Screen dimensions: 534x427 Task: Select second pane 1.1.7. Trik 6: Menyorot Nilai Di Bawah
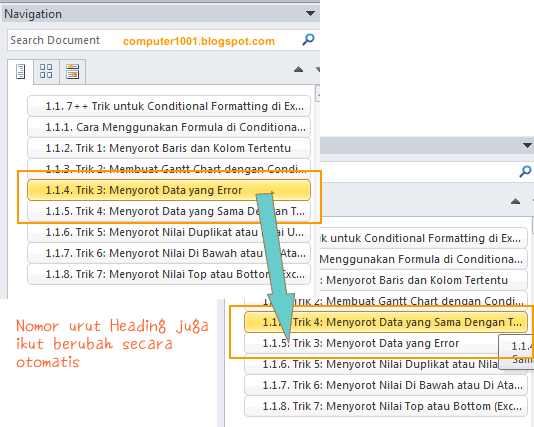pos(386,385)
